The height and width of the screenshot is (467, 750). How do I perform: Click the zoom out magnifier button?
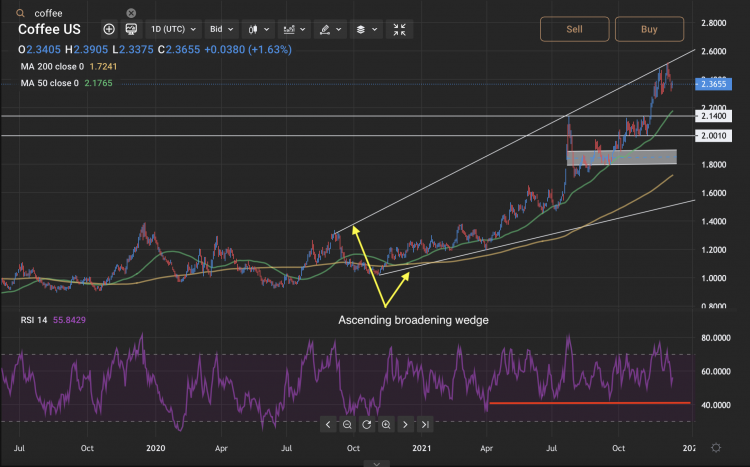click(x=347, y=424)
